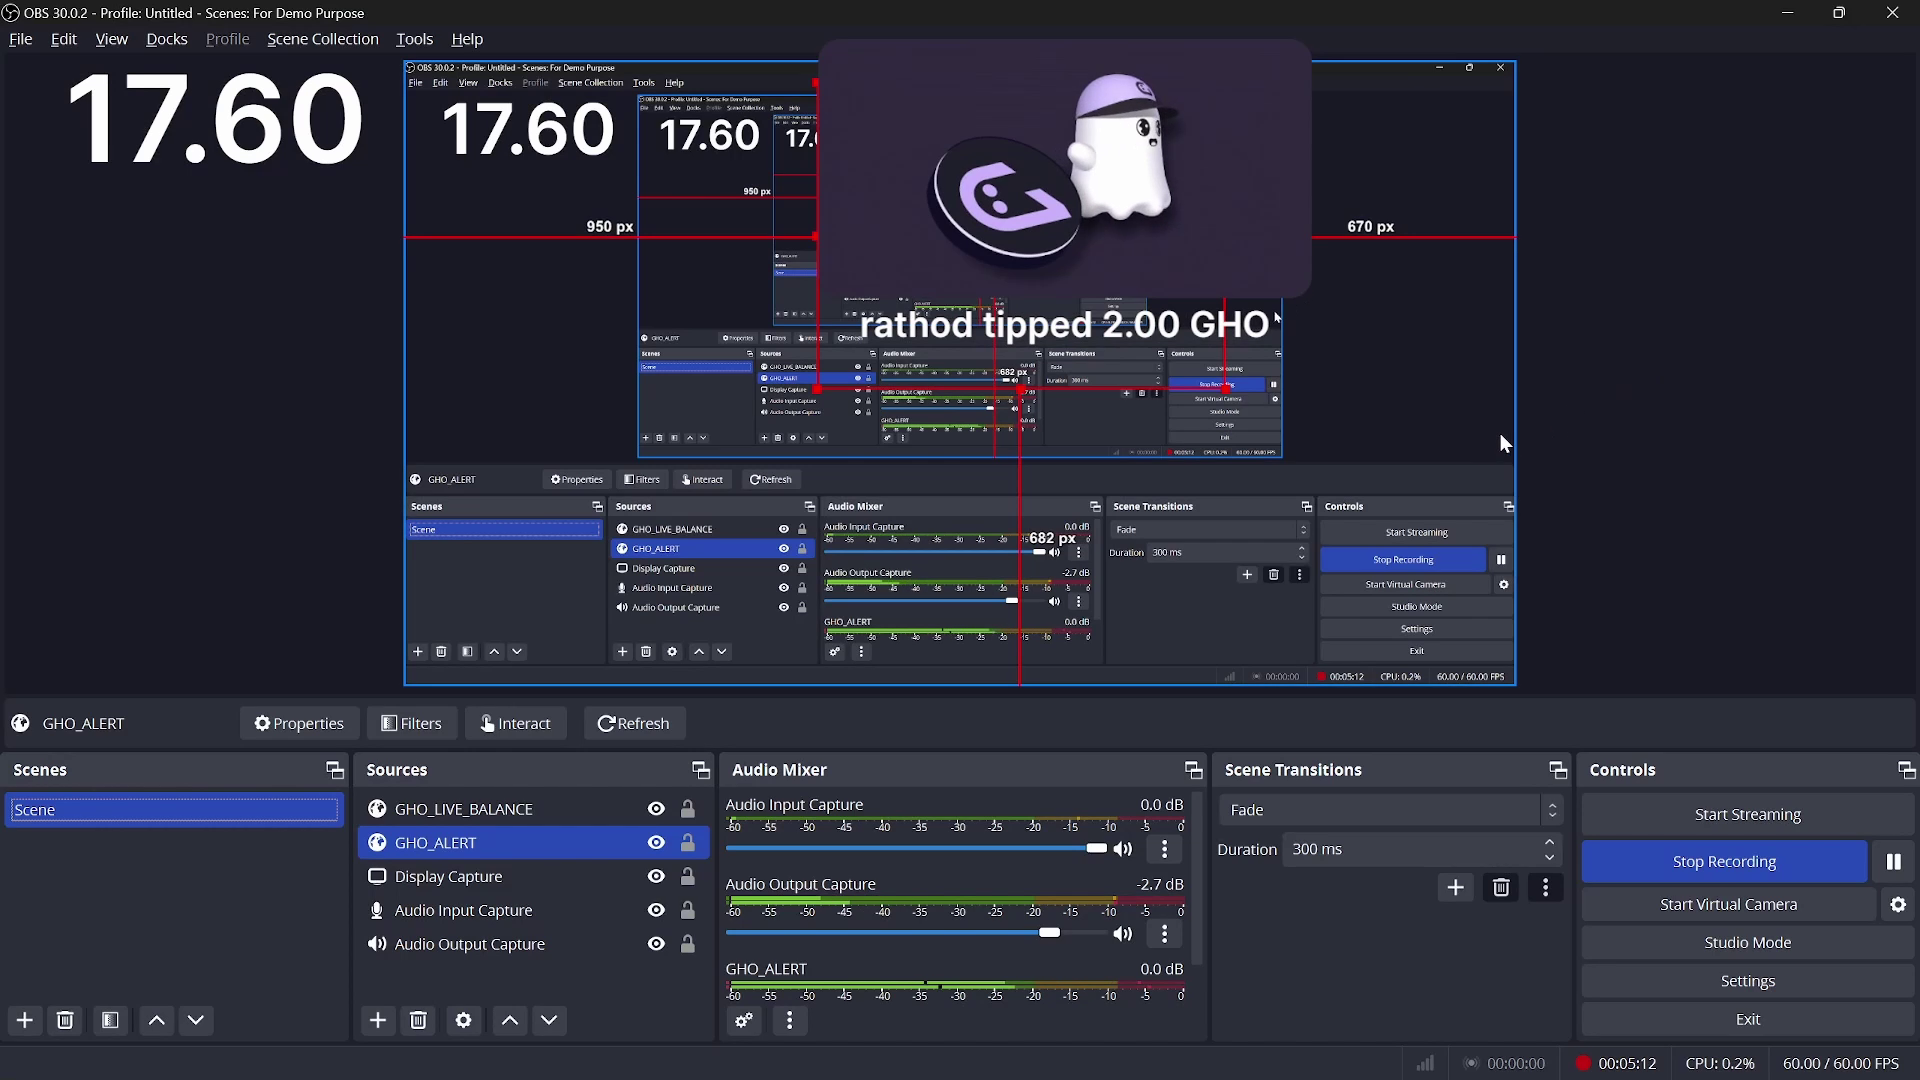
Task: Increase transition duration stepper up arrow
Action: click(x=1550, y=842)
